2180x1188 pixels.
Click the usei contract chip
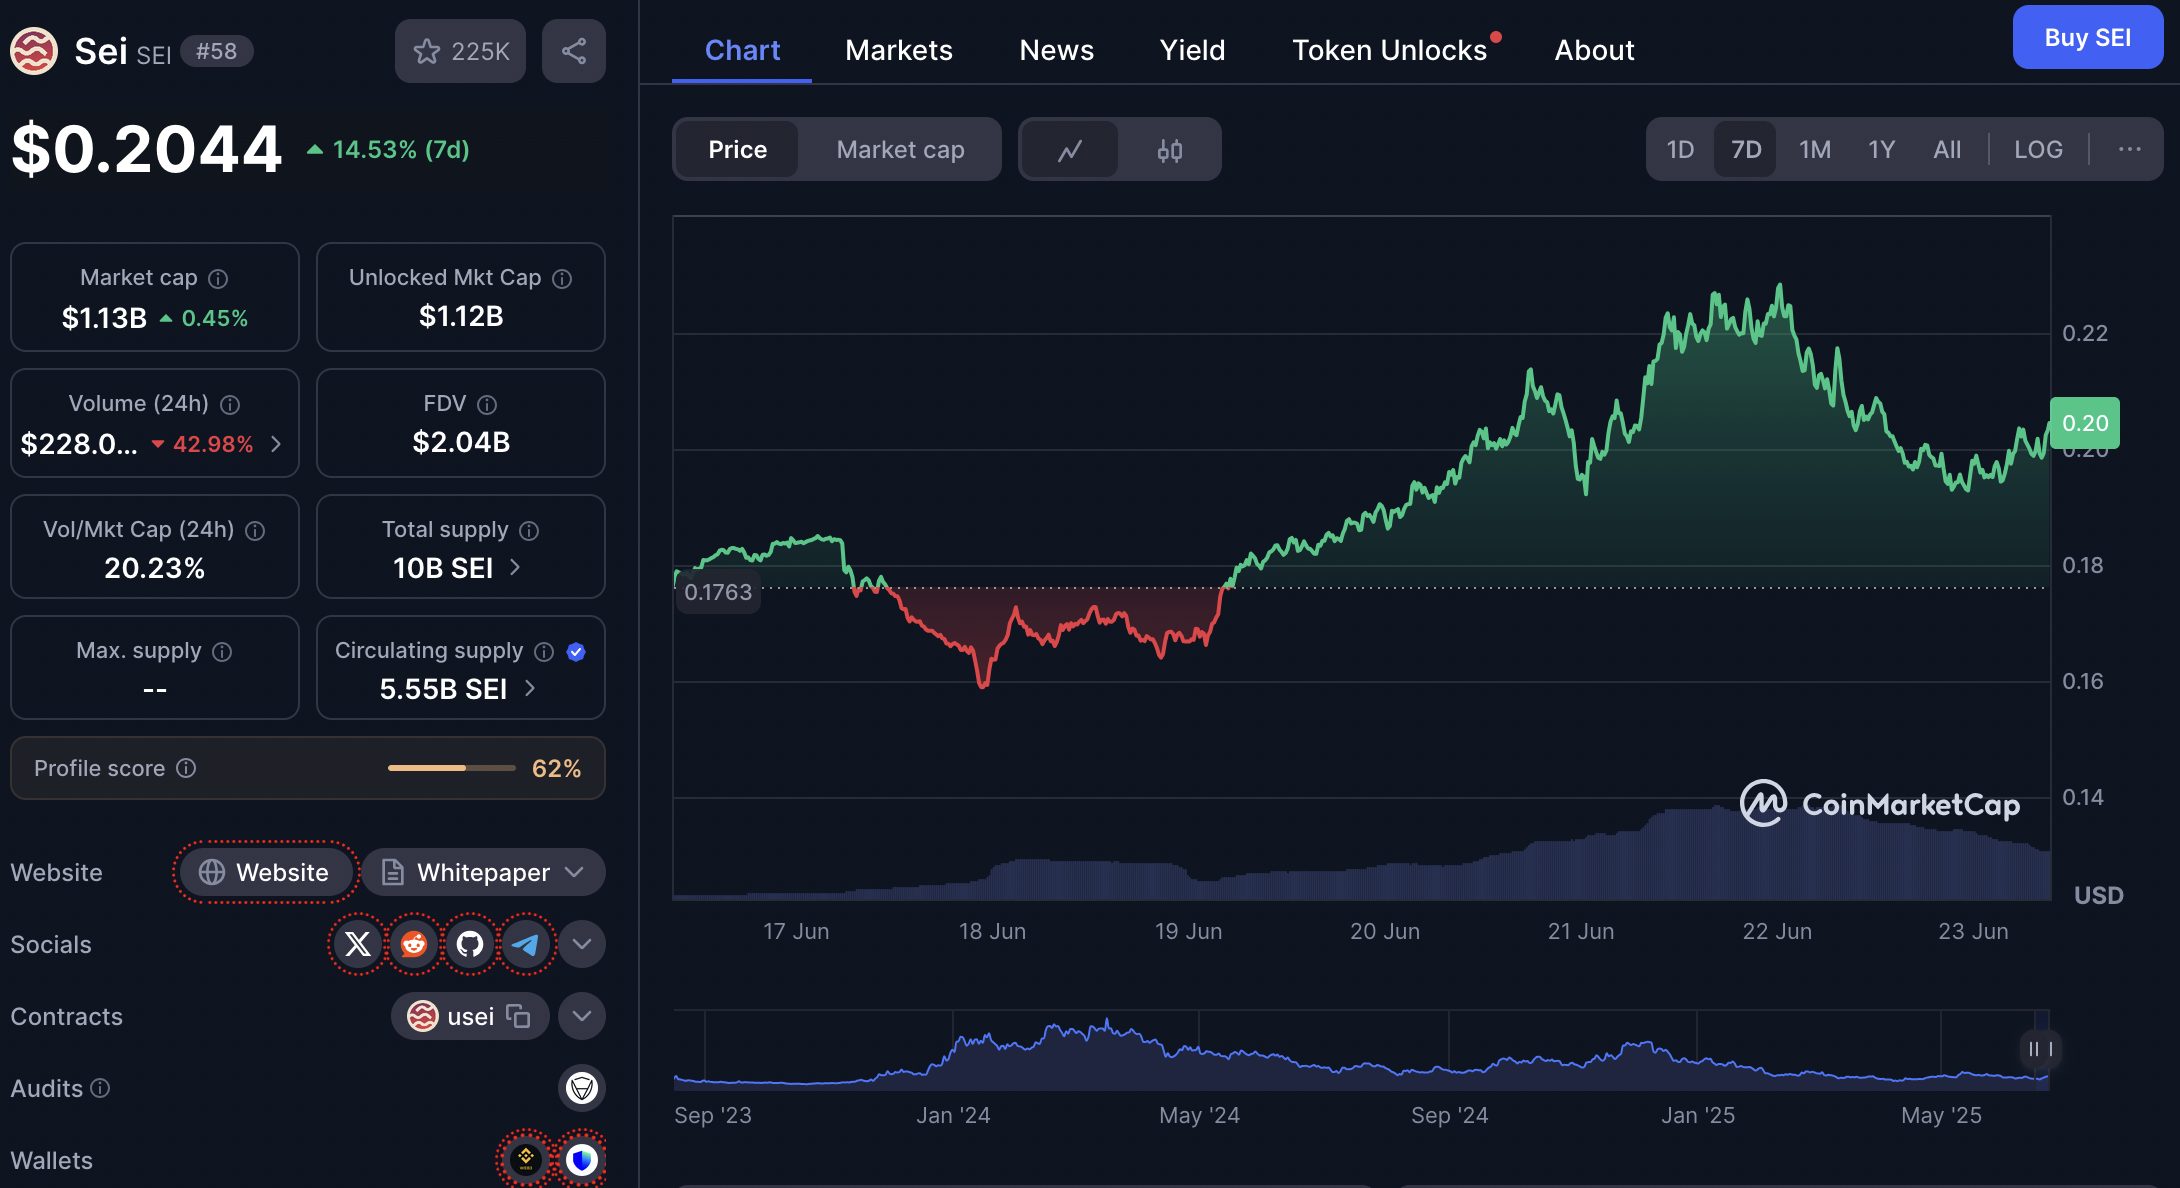[470, 1016]
